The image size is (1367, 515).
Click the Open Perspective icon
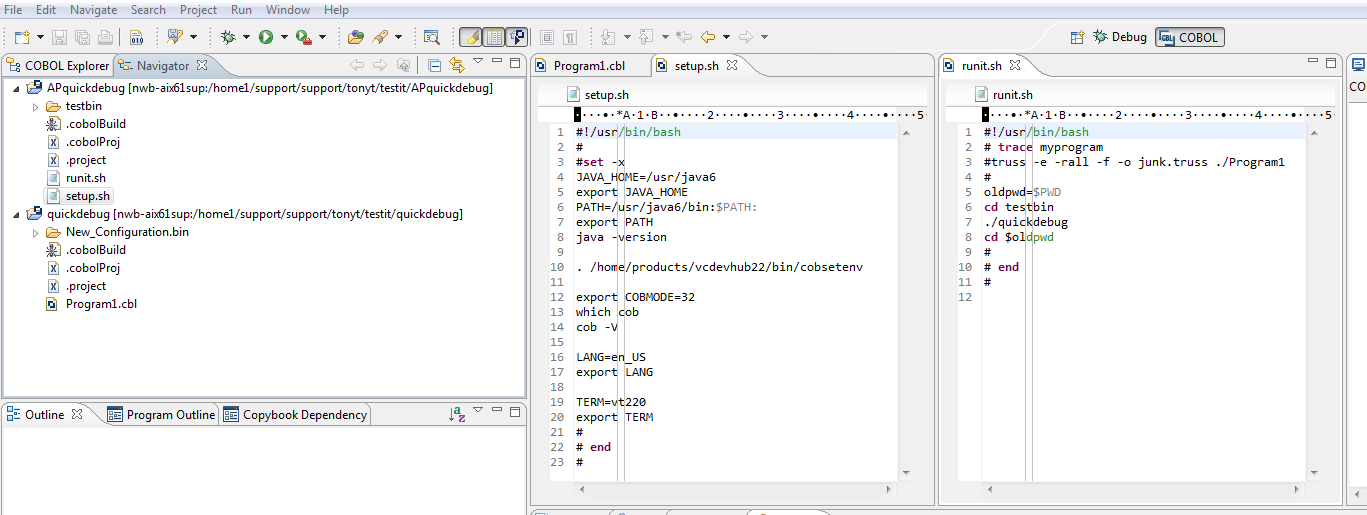click(1077, 37)
